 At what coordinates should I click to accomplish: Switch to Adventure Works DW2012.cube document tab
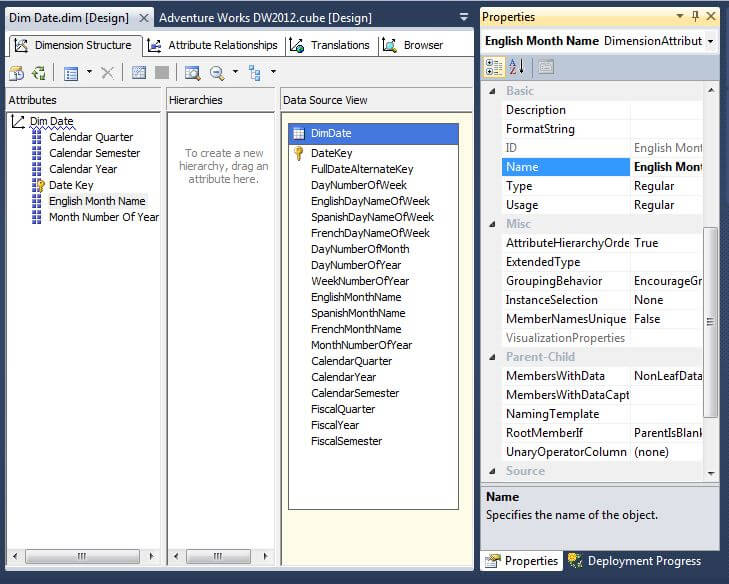point(265,18)
